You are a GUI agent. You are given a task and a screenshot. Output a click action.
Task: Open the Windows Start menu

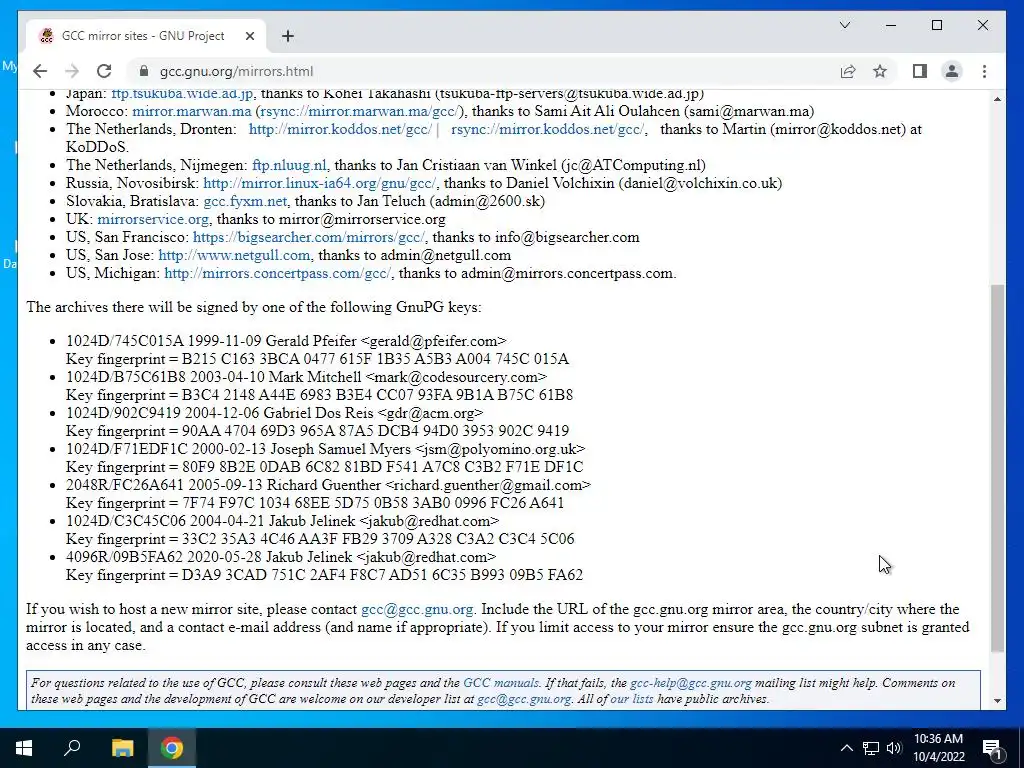[24, 748]
